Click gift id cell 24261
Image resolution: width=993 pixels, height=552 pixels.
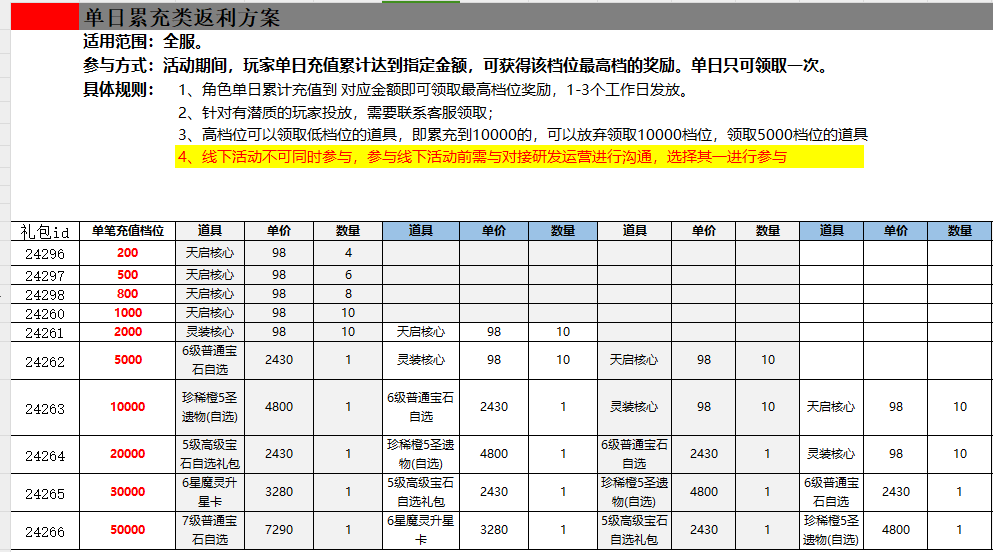[x=45, y=332]
